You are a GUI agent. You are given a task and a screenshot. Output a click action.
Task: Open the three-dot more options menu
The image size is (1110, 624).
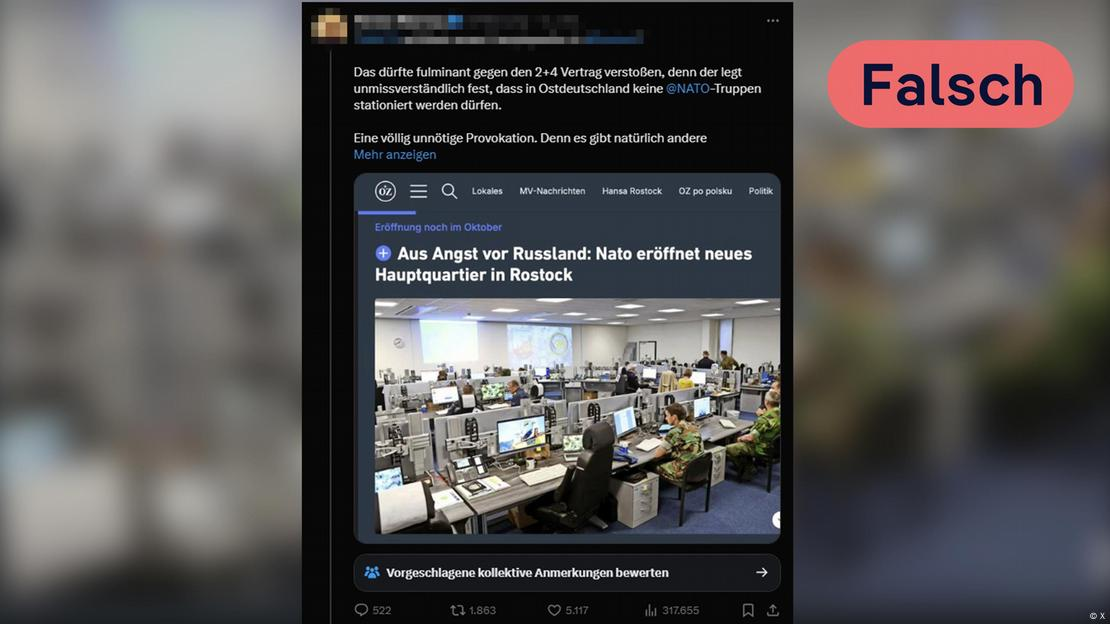pyautogui.click(x=772, y=21)
